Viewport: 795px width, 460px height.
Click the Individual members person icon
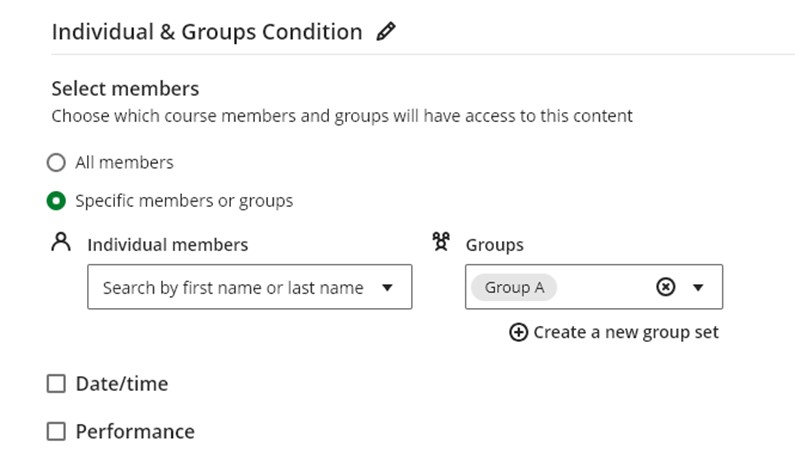coord(61,242)
